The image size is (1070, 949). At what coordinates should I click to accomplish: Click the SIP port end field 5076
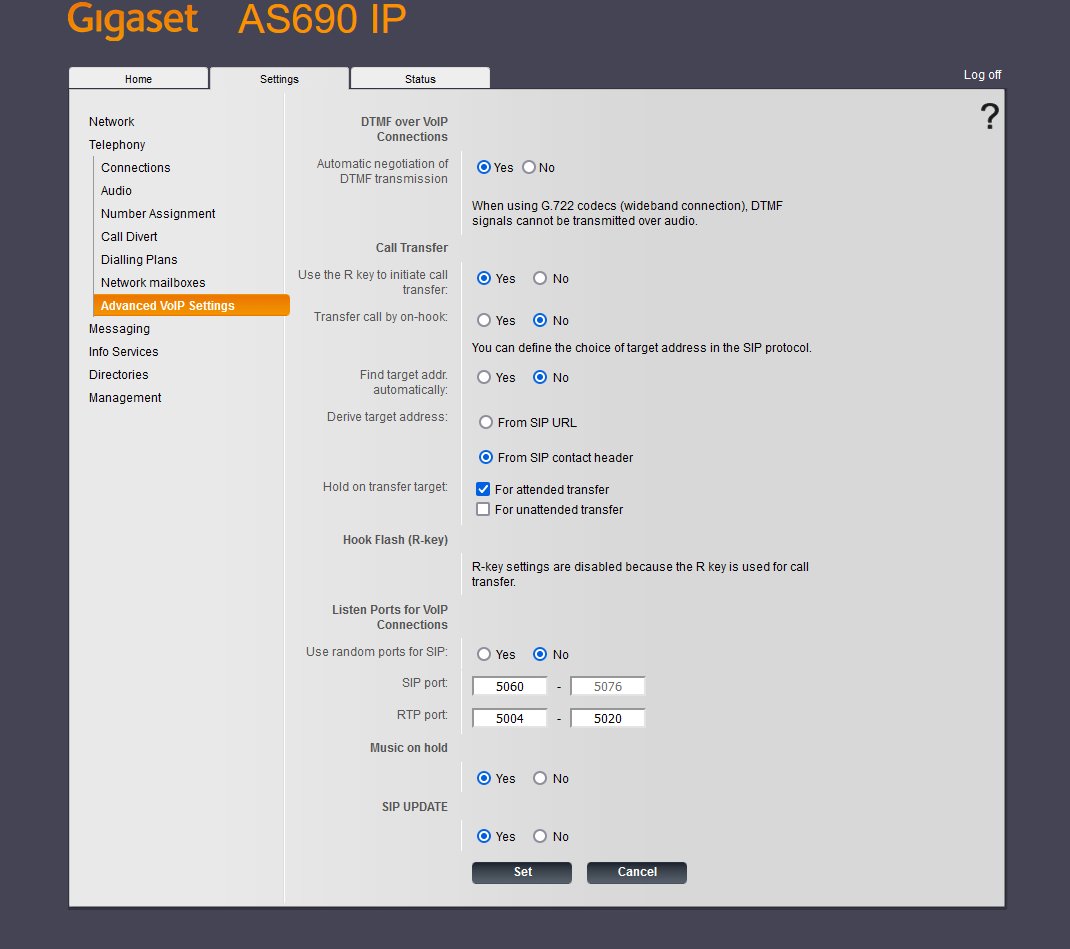coord(607,686)
